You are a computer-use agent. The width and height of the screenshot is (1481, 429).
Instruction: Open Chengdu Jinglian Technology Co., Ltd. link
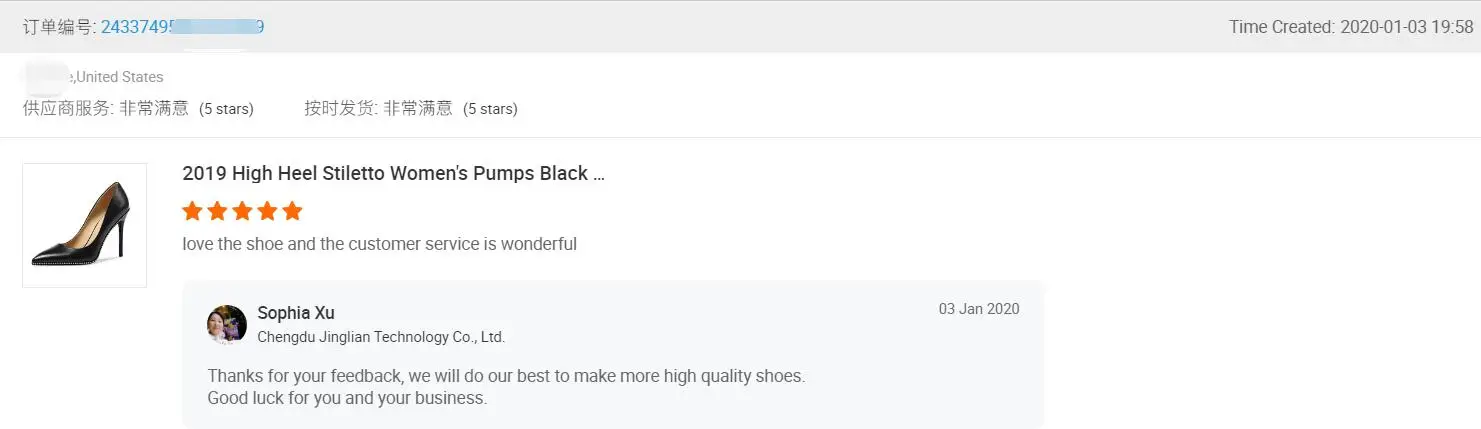tap(381, 337)
